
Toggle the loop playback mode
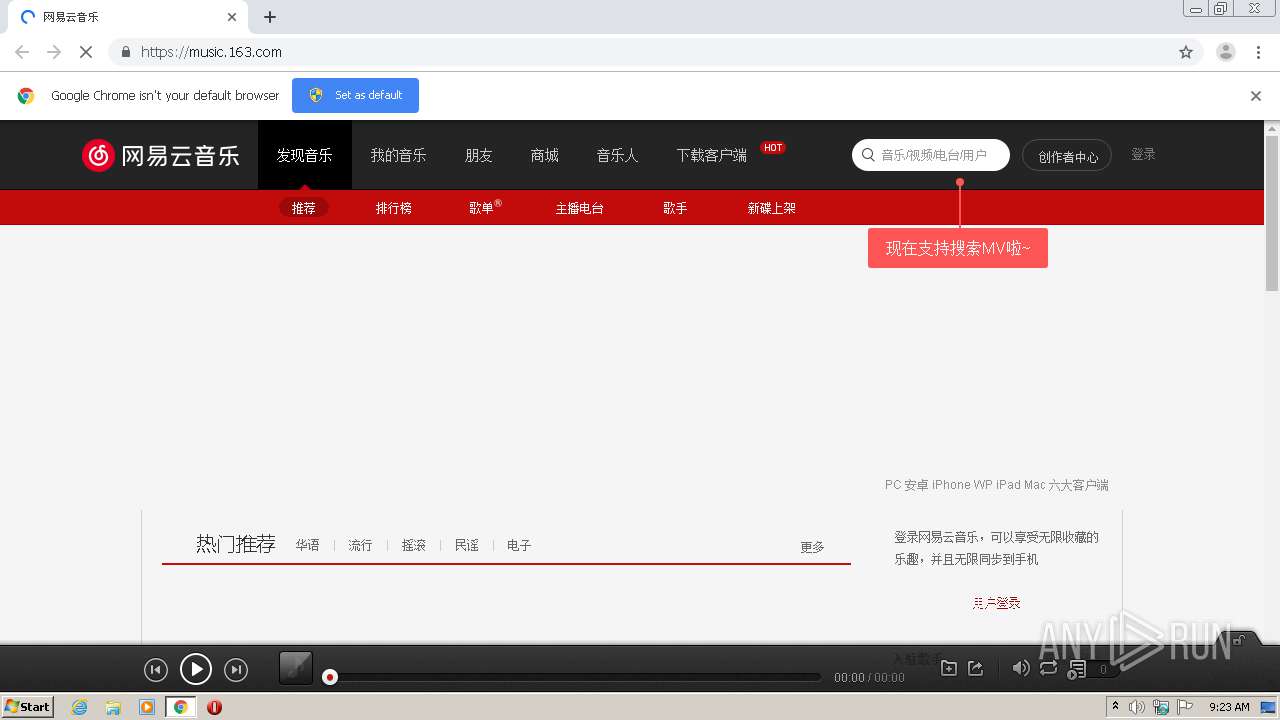(x=1048, y=668)
